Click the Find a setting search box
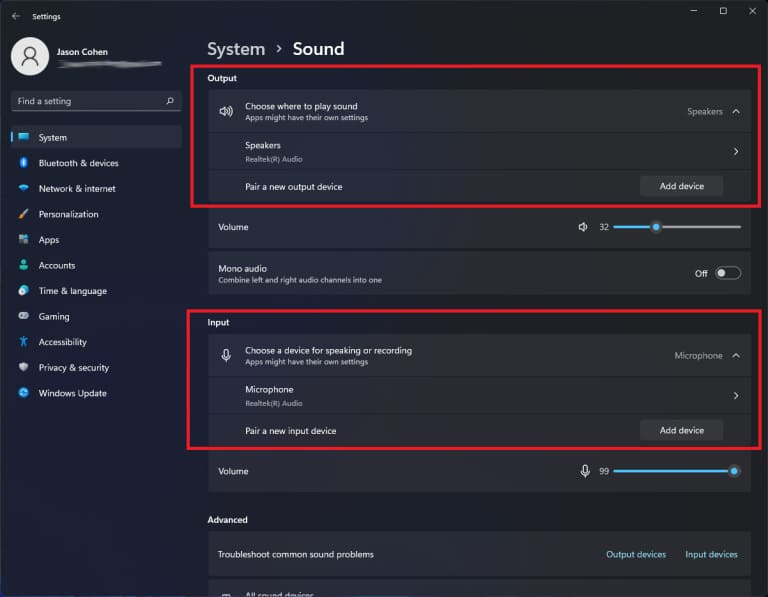 point(88,101)
